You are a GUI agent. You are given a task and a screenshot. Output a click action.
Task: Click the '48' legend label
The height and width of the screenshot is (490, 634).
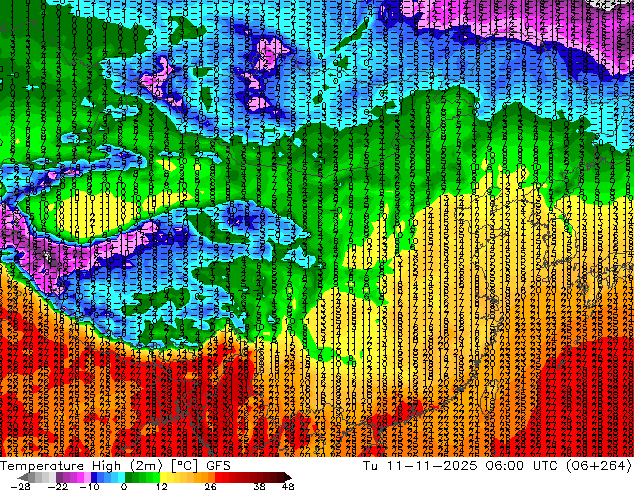pyautogui.click(x=288, y=486)
